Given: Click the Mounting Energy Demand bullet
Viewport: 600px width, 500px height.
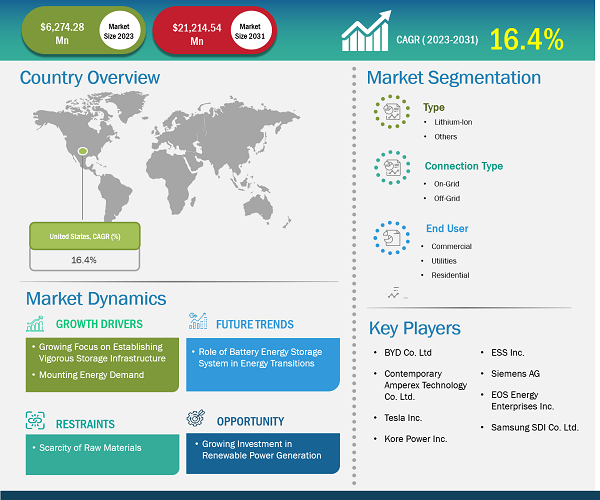Looking at the screenshot, I should [91, 375].
